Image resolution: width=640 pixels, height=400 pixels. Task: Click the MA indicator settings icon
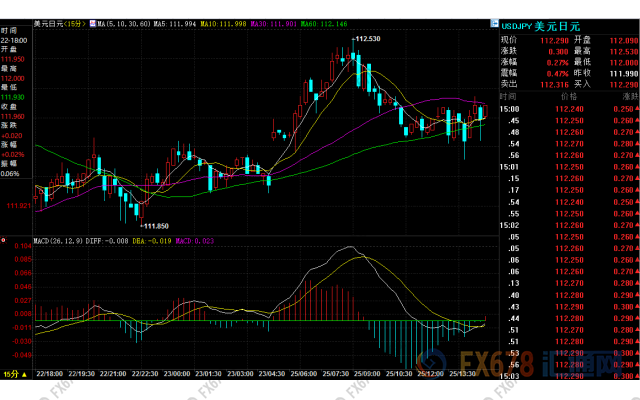coord(93,24)
